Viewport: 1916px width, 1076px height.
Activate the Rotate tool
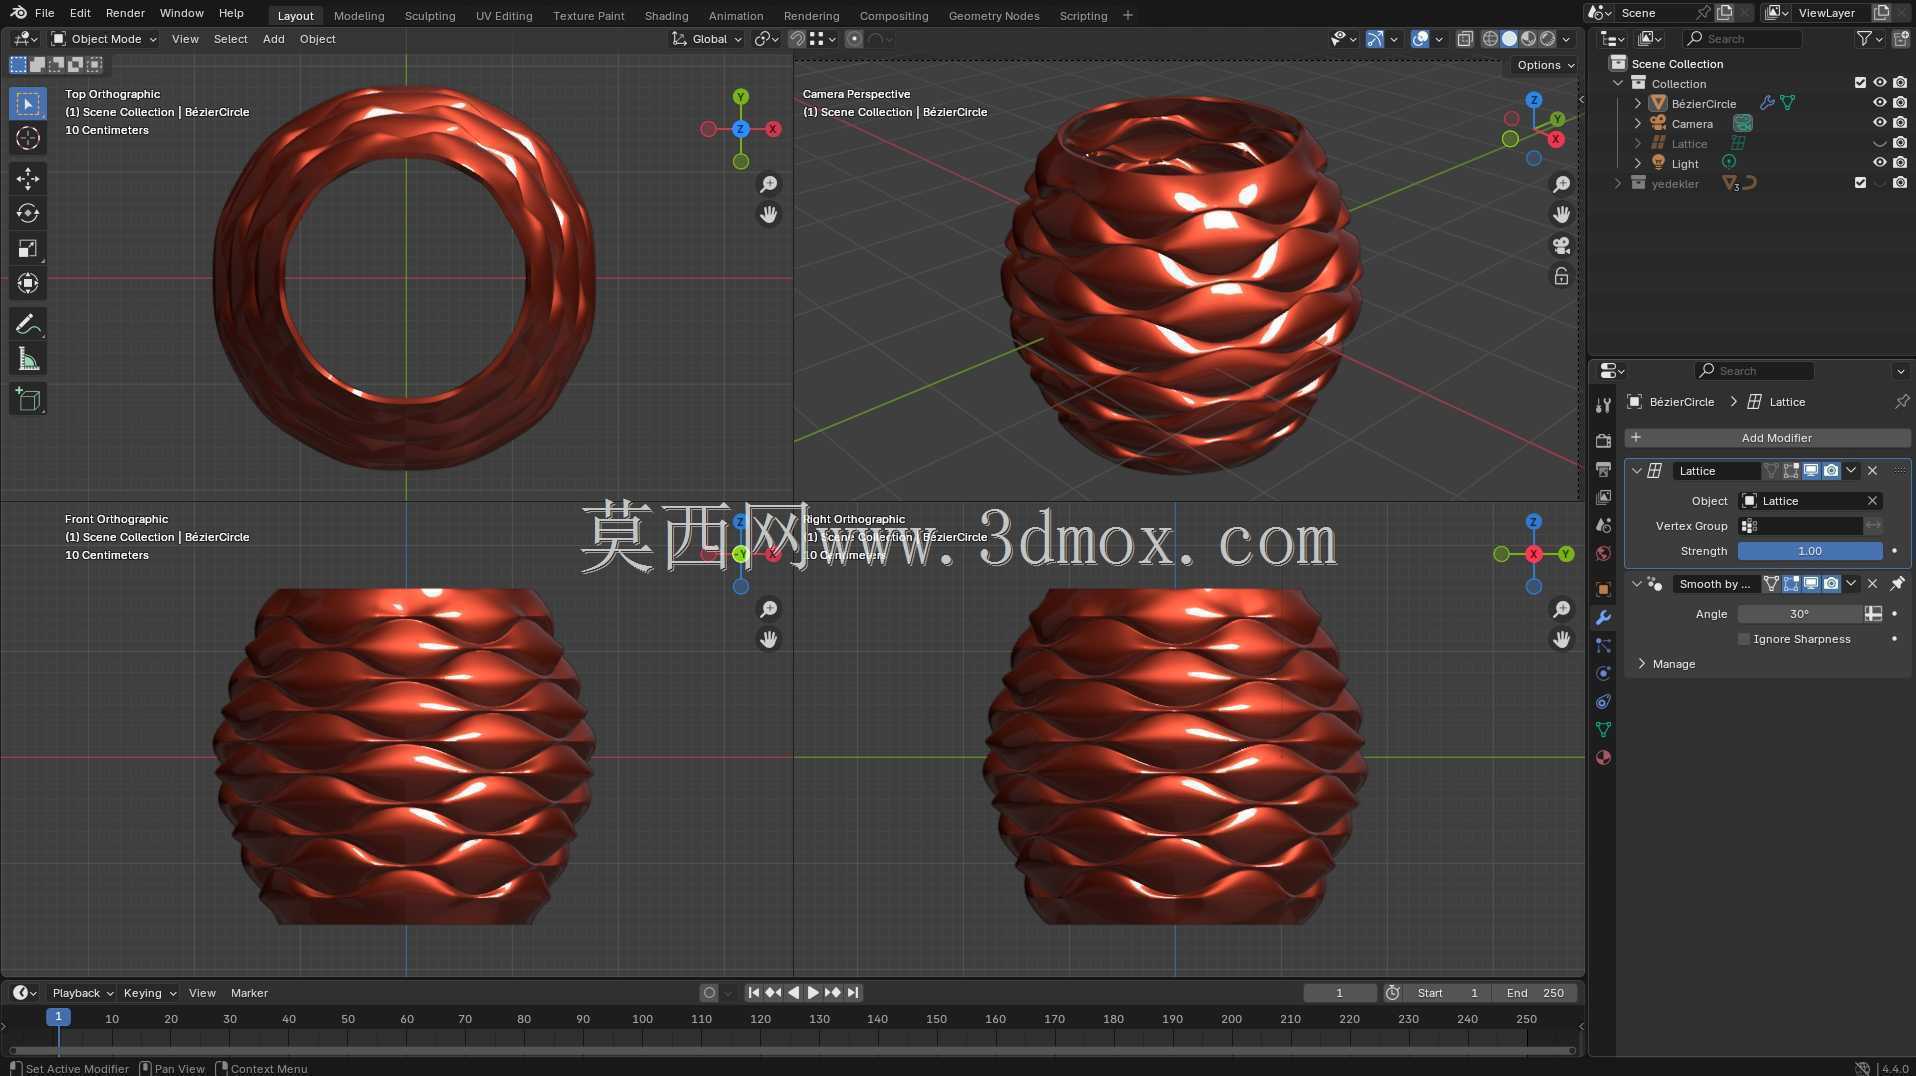(28, 213)
